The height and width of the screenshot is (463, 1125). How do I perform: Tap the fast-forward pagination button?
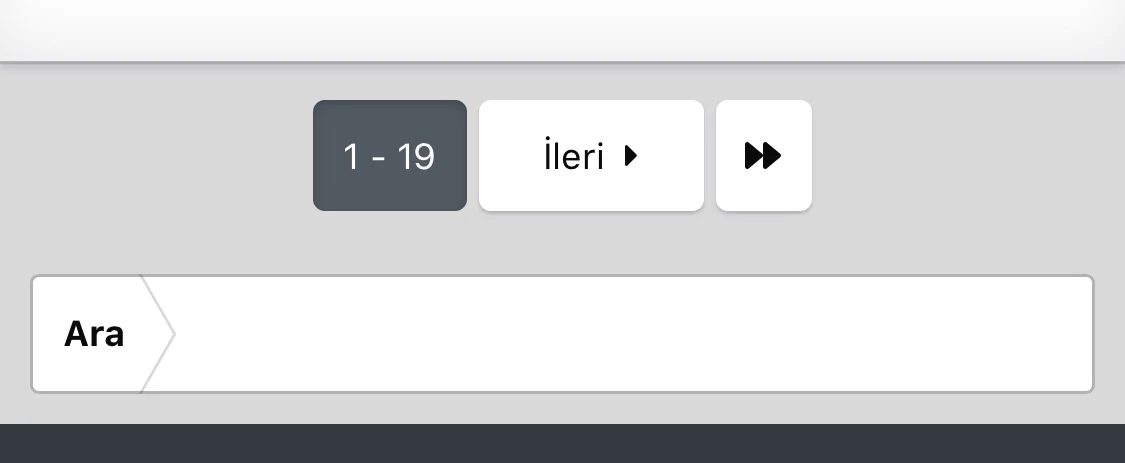(x=763, y=156)
